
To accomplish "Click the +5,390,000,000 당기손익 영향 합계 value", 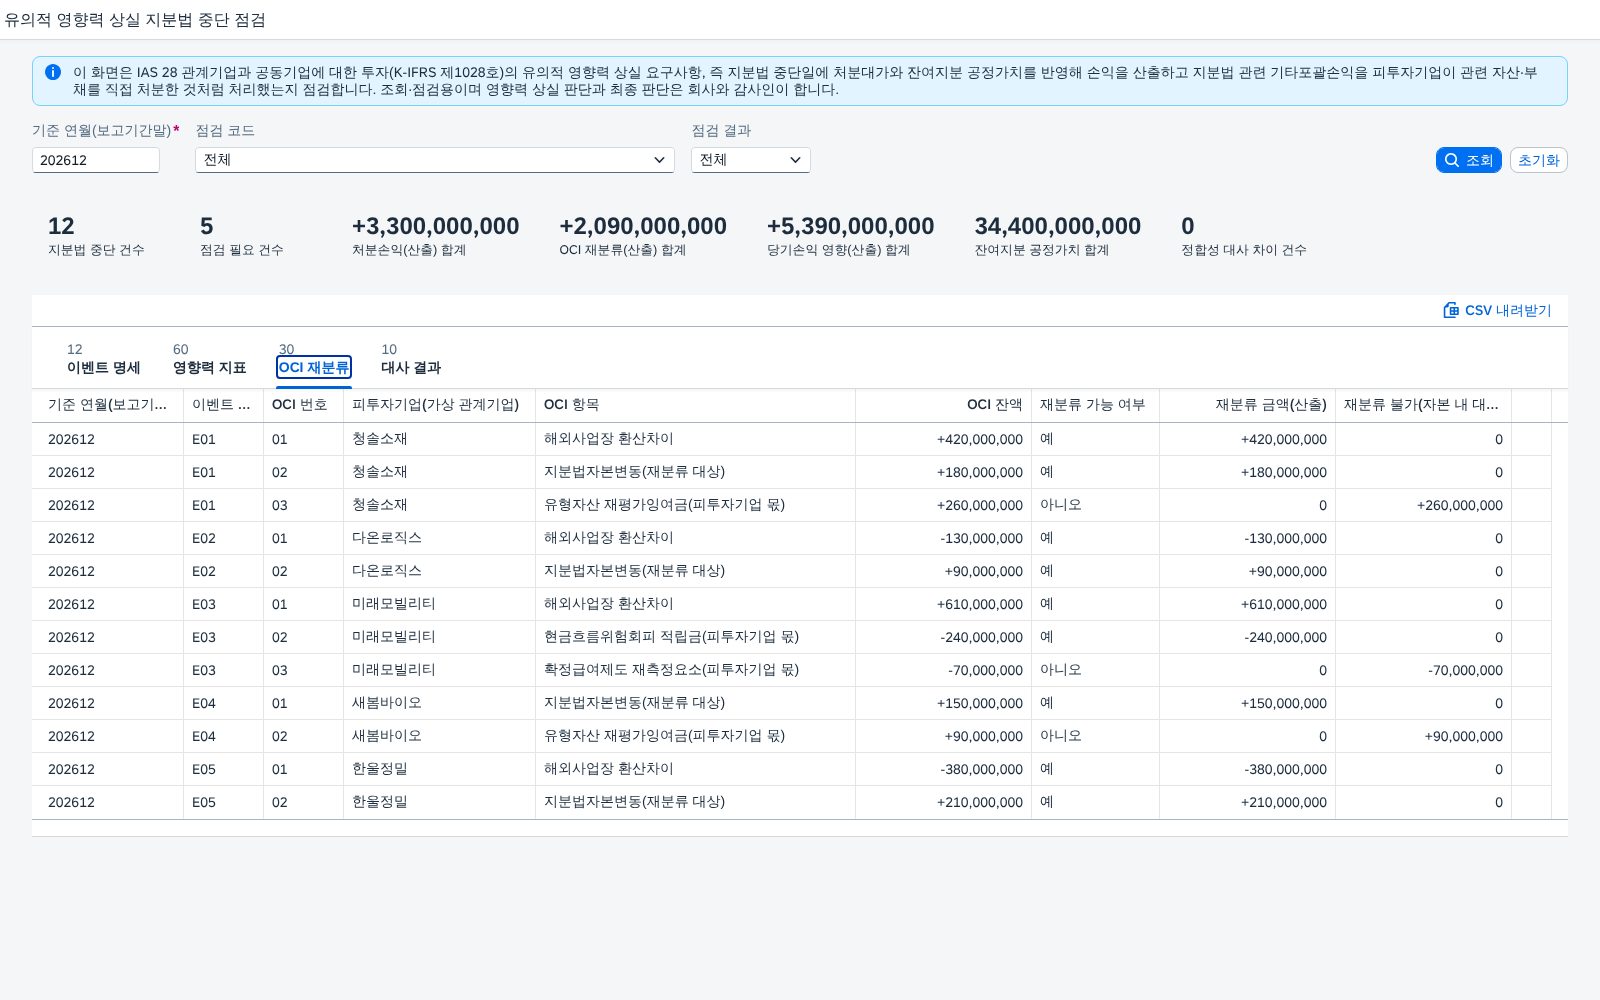I will pyautogui.click(x=851, y=226).
